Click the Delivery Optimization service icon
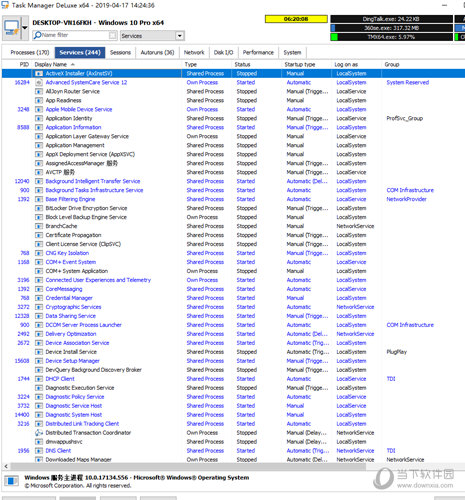Viewport: 465px width, 500px height. coord(39,334)
